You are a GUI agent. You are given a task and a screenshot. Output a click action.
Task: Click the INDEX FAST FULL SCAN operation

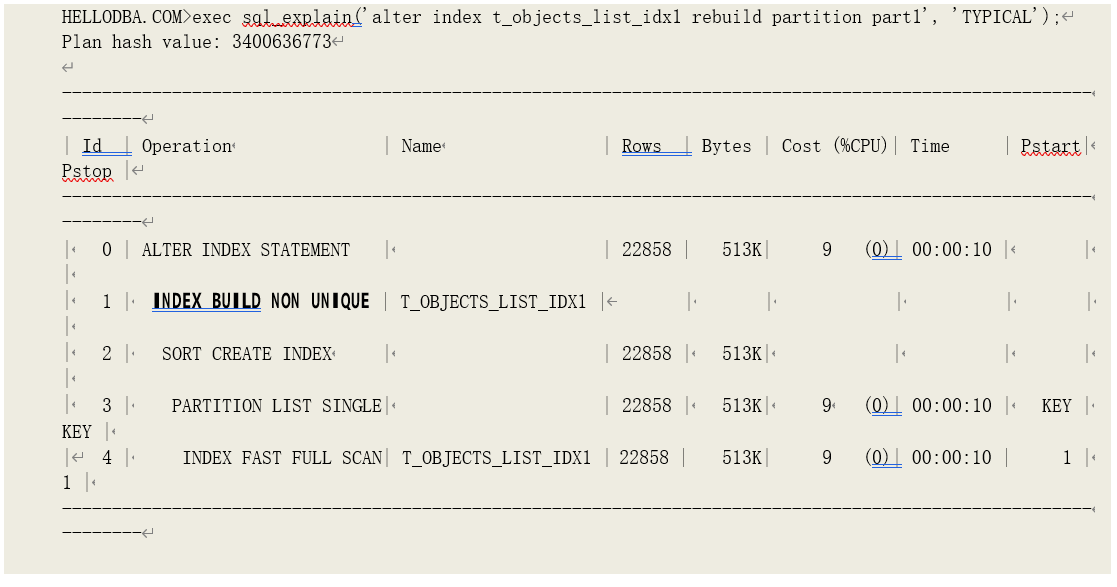pyautogui.click(x=282, y=458)
